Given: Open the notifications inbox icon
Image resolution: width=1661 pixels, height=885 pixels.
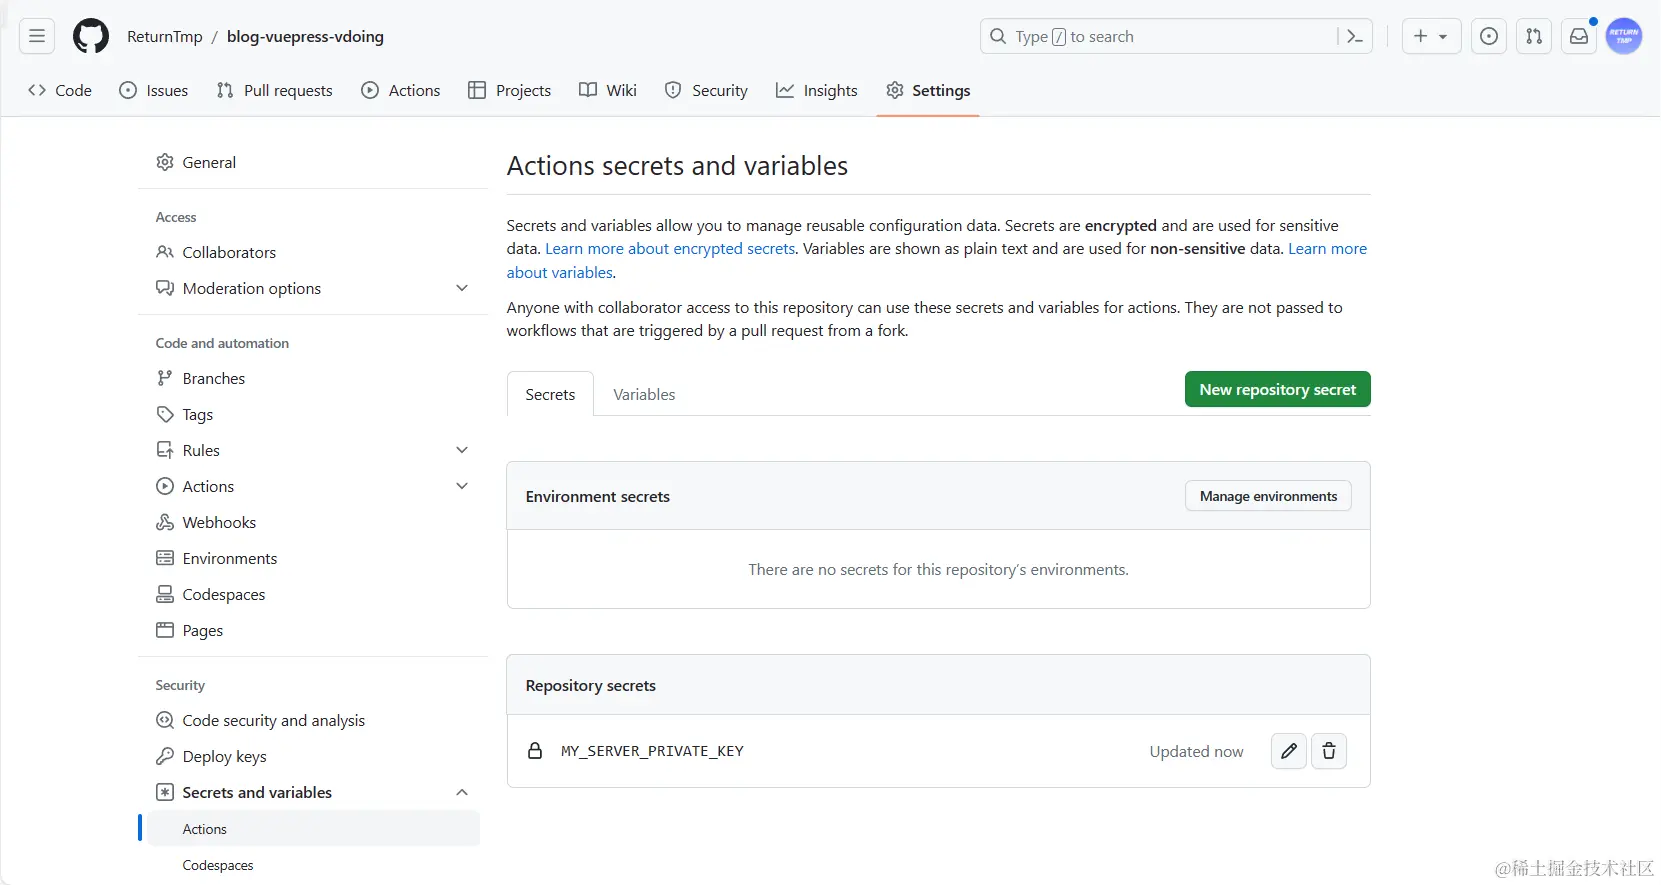Looking at the screenshot, I should click(1579, 37).
